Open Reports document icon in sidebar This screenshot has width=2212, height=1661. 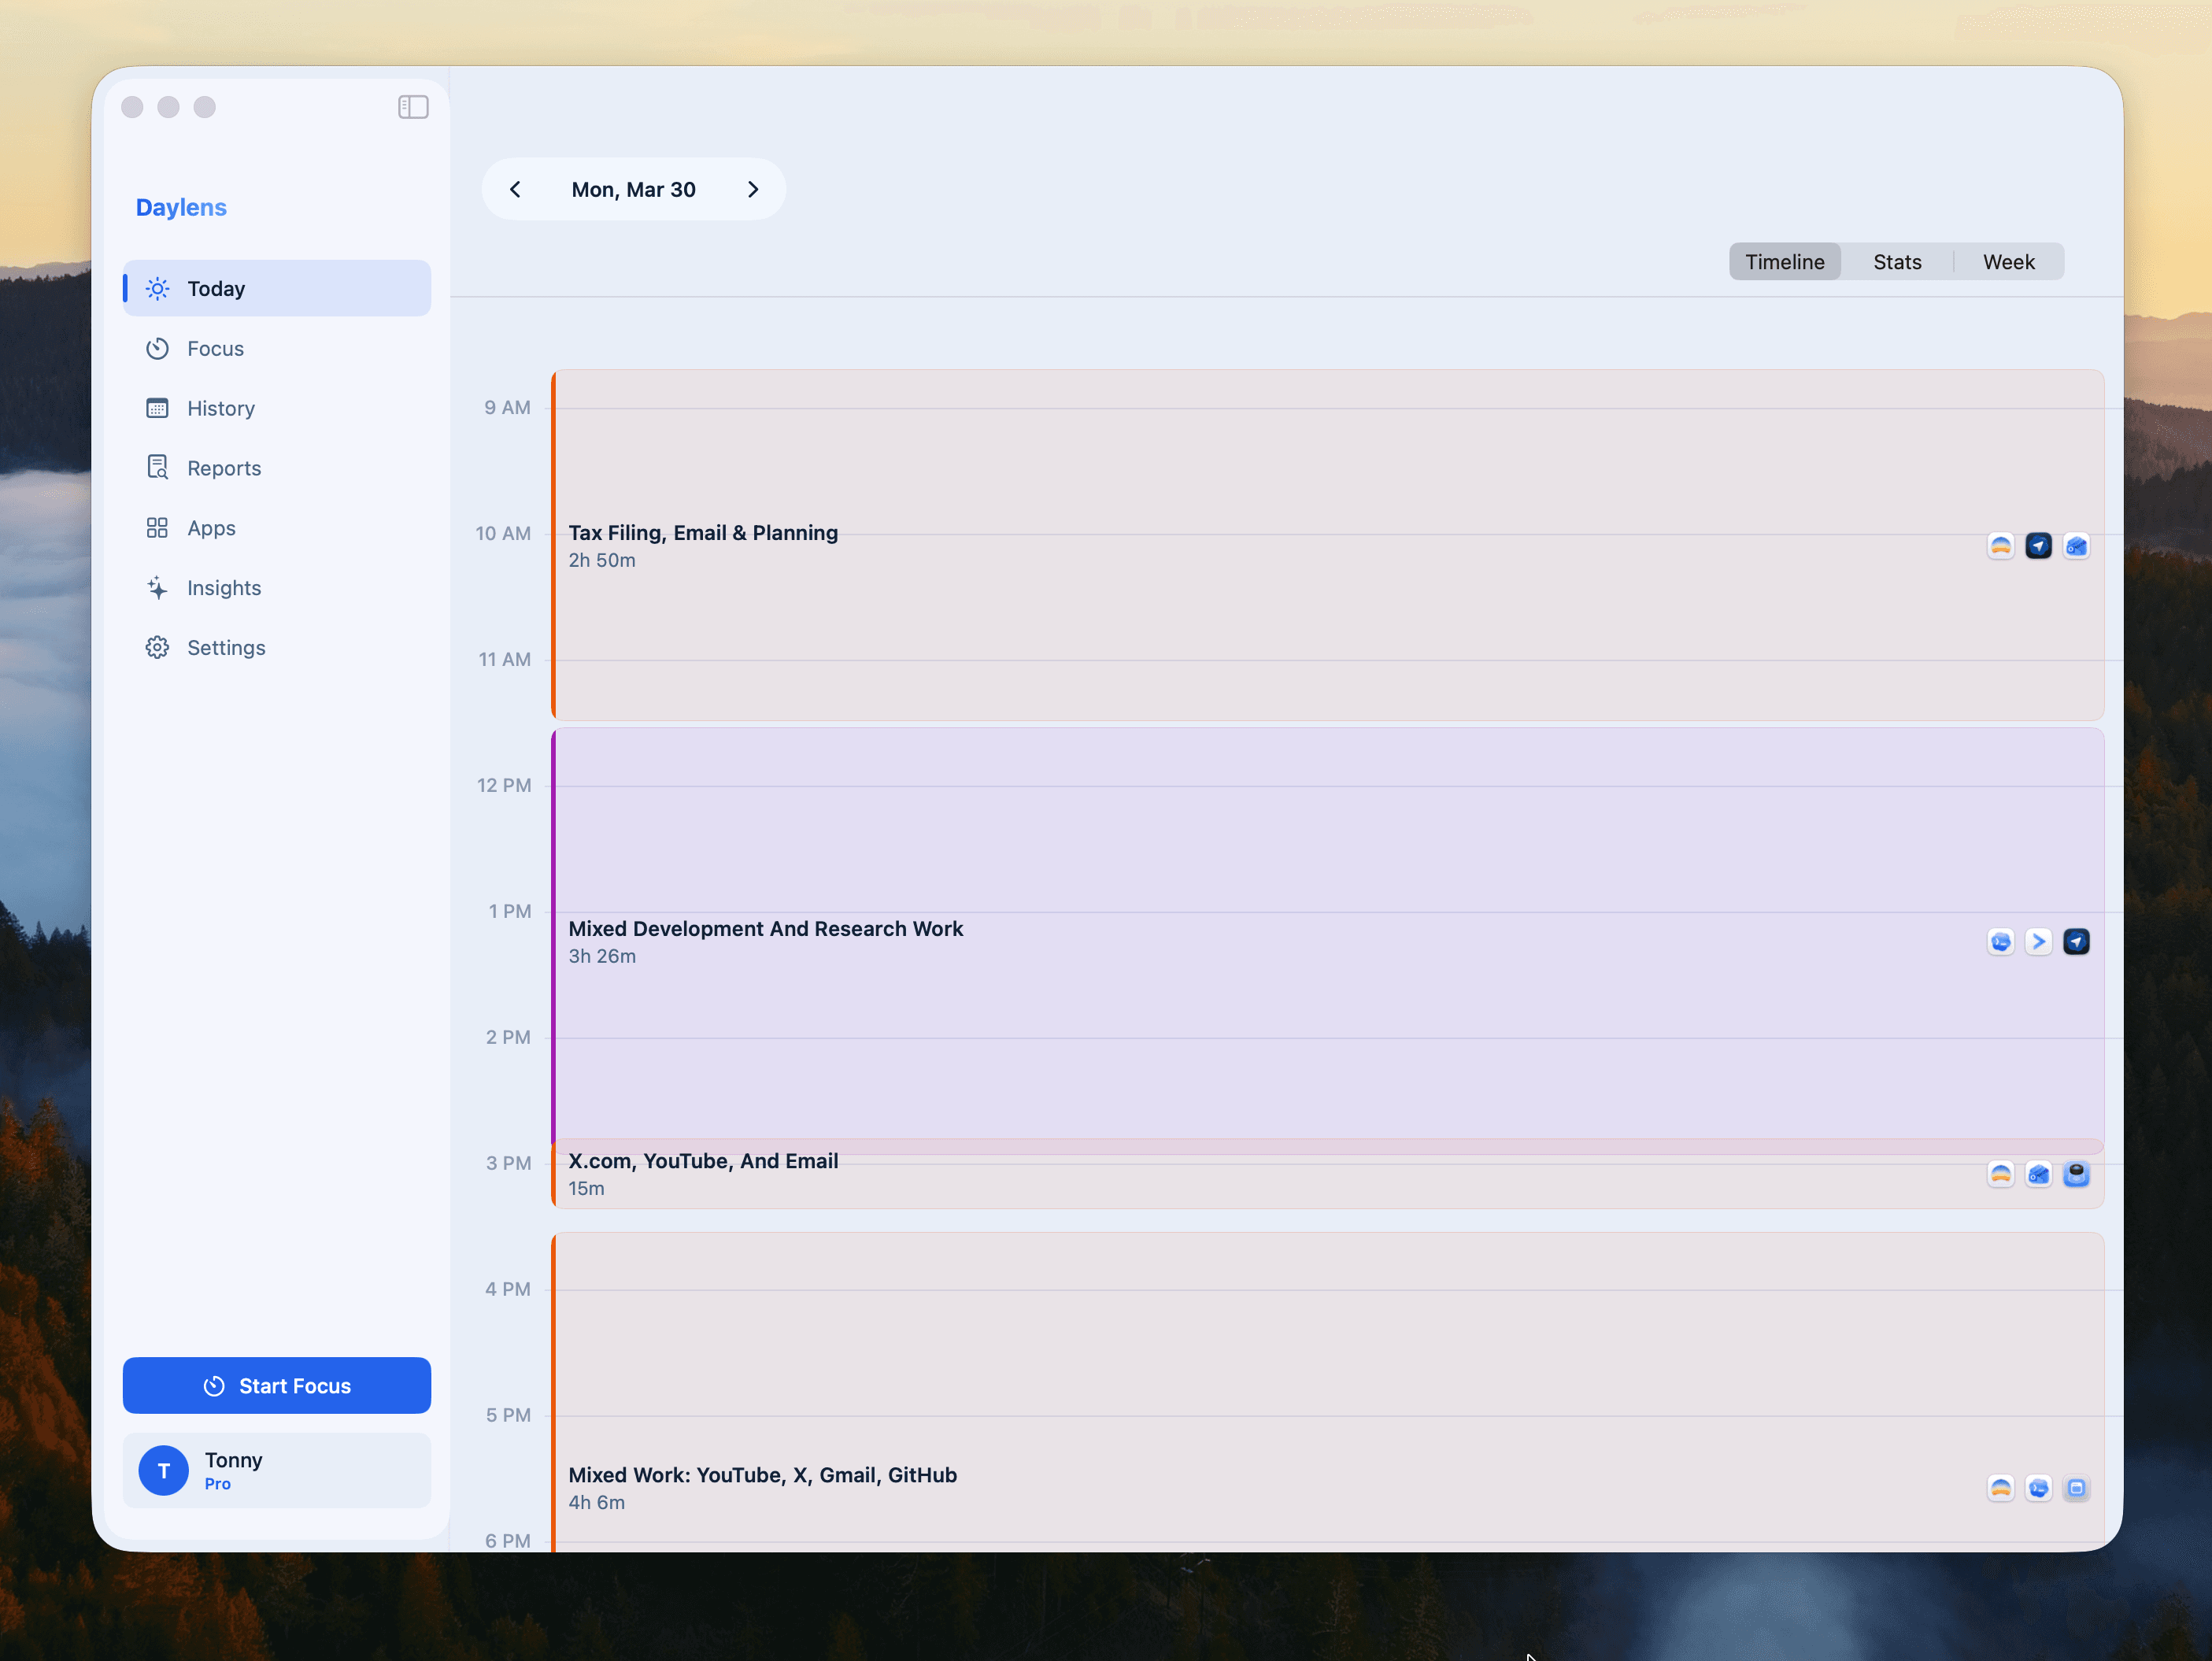coord(157,468)
